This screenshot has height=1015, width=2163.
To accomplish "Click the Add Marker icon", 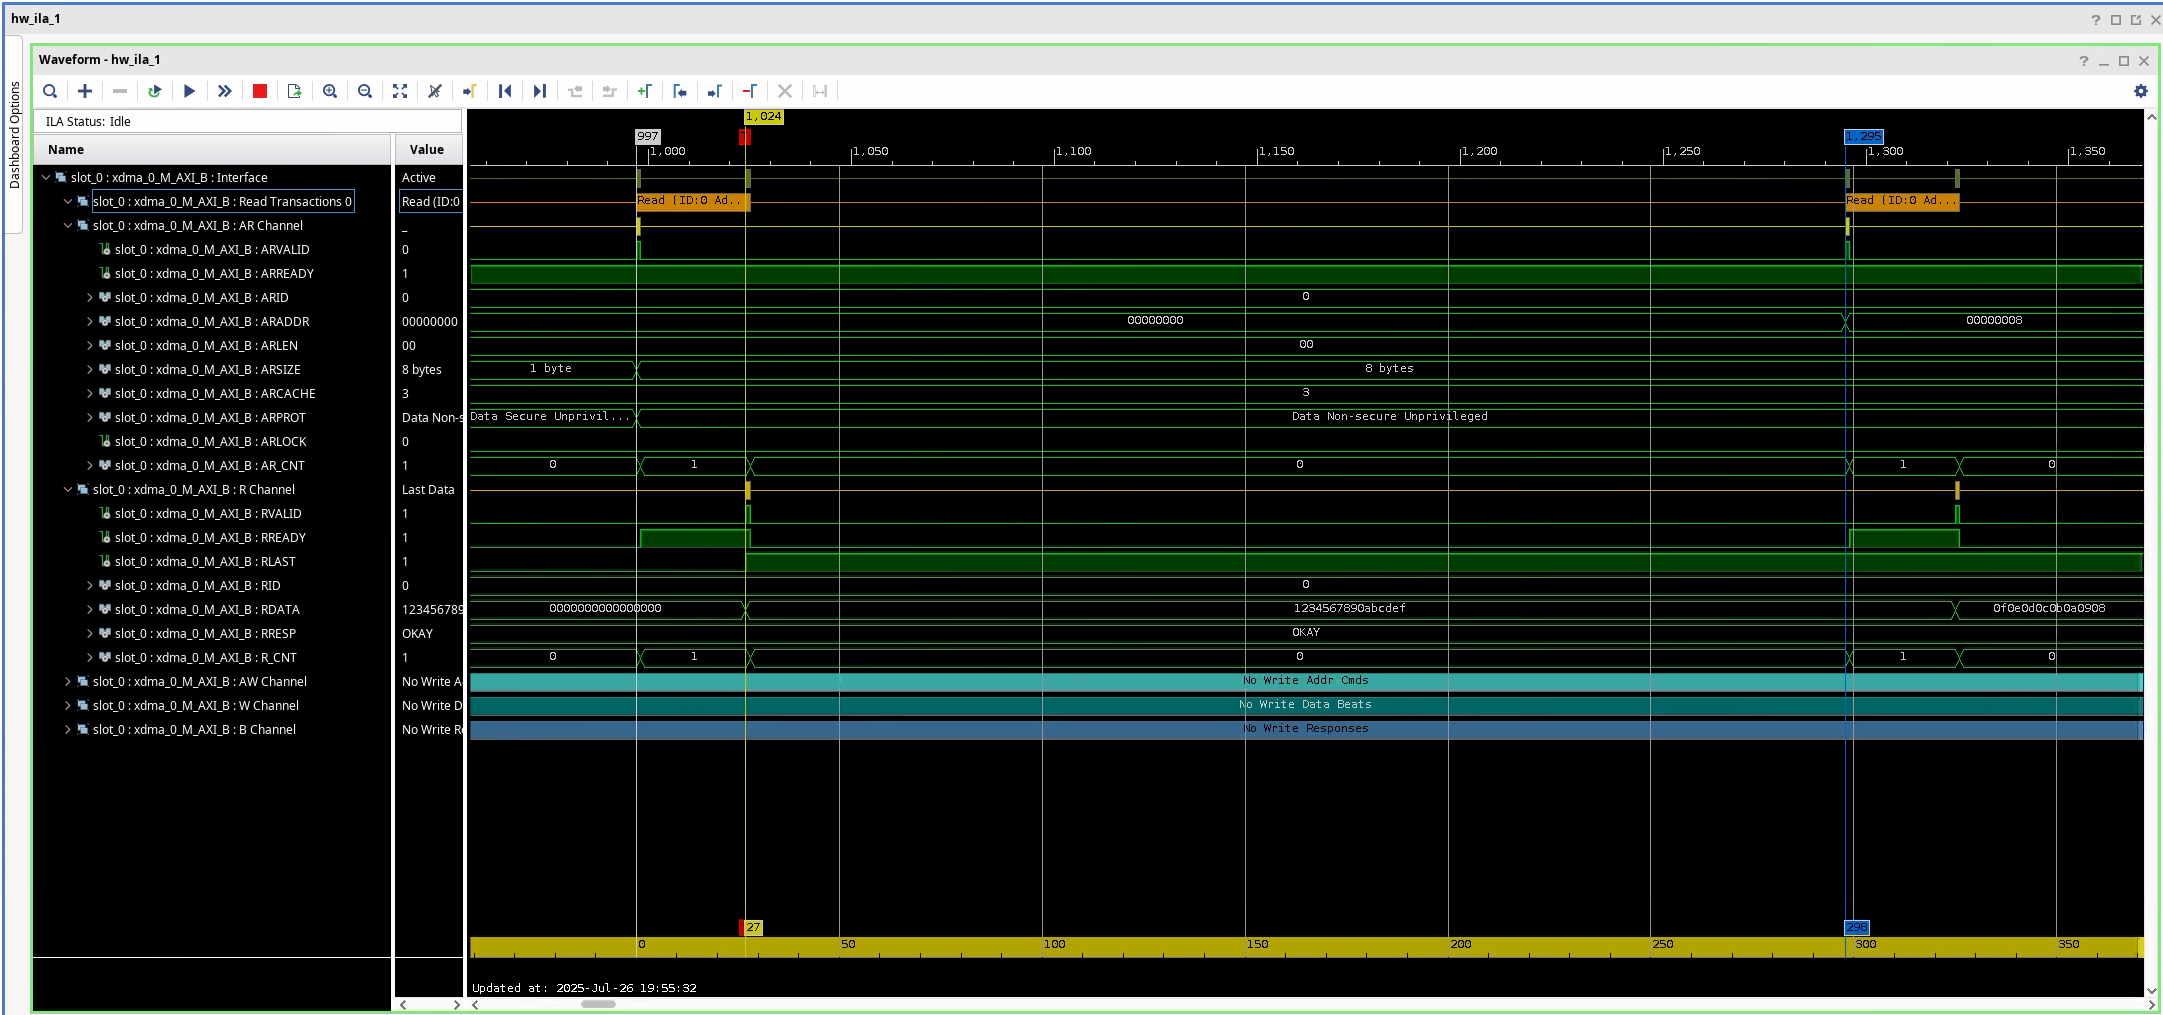I will click(x=645, y=91).
